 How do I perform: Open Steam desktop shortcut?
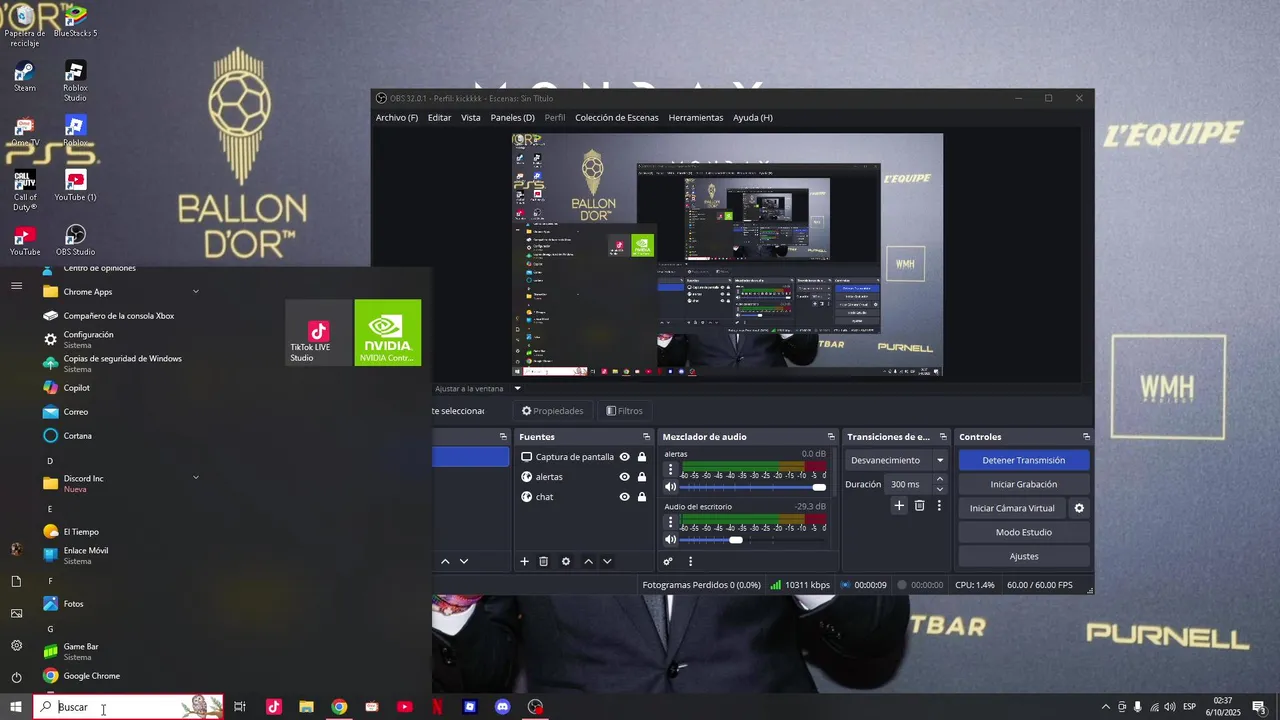[25, 77]
